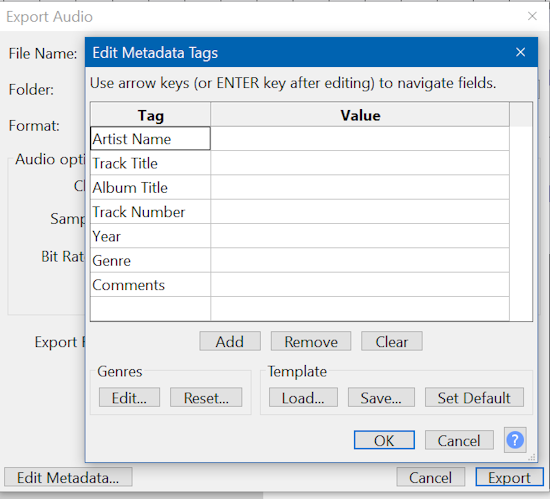This screenshot has width=550, height=499.
Task: Select the Comments value cell
Action: [x=360, y=285]
